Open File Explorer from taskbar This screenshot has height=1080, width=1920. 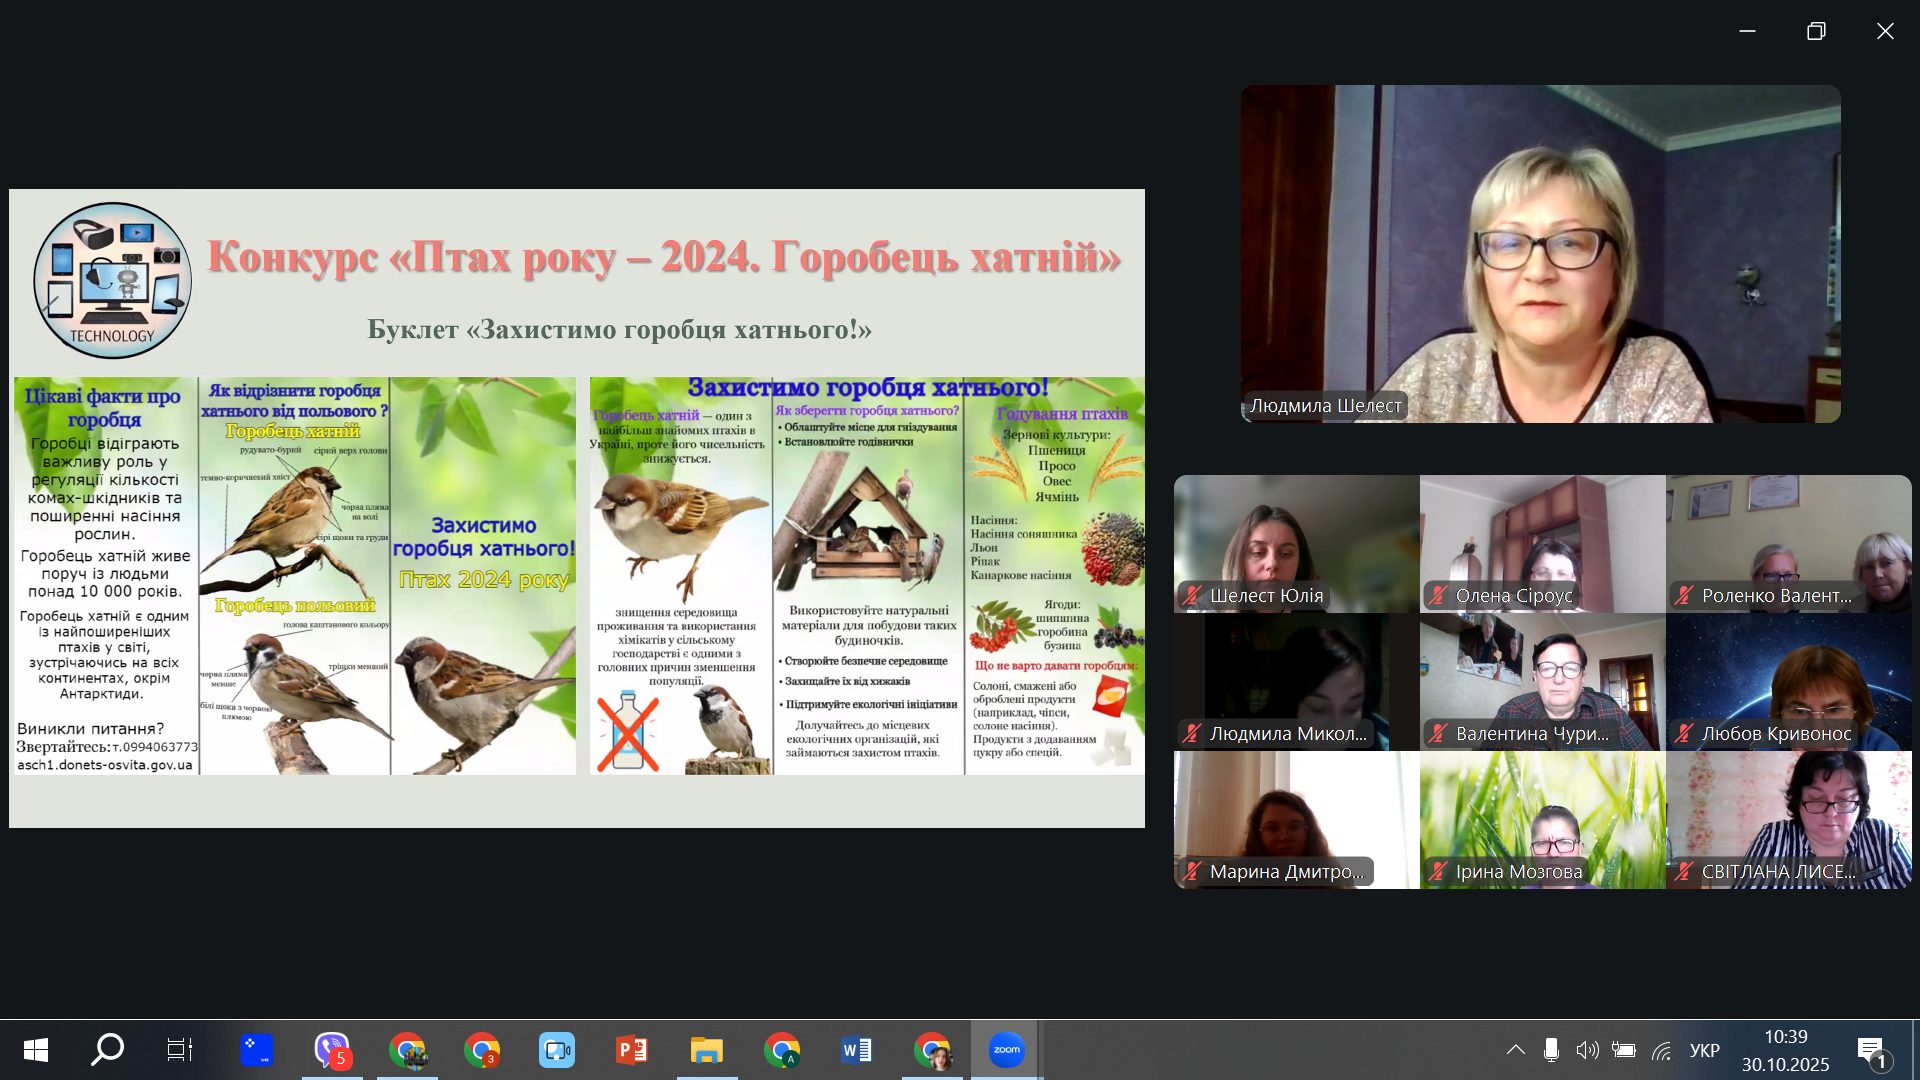707,1050
